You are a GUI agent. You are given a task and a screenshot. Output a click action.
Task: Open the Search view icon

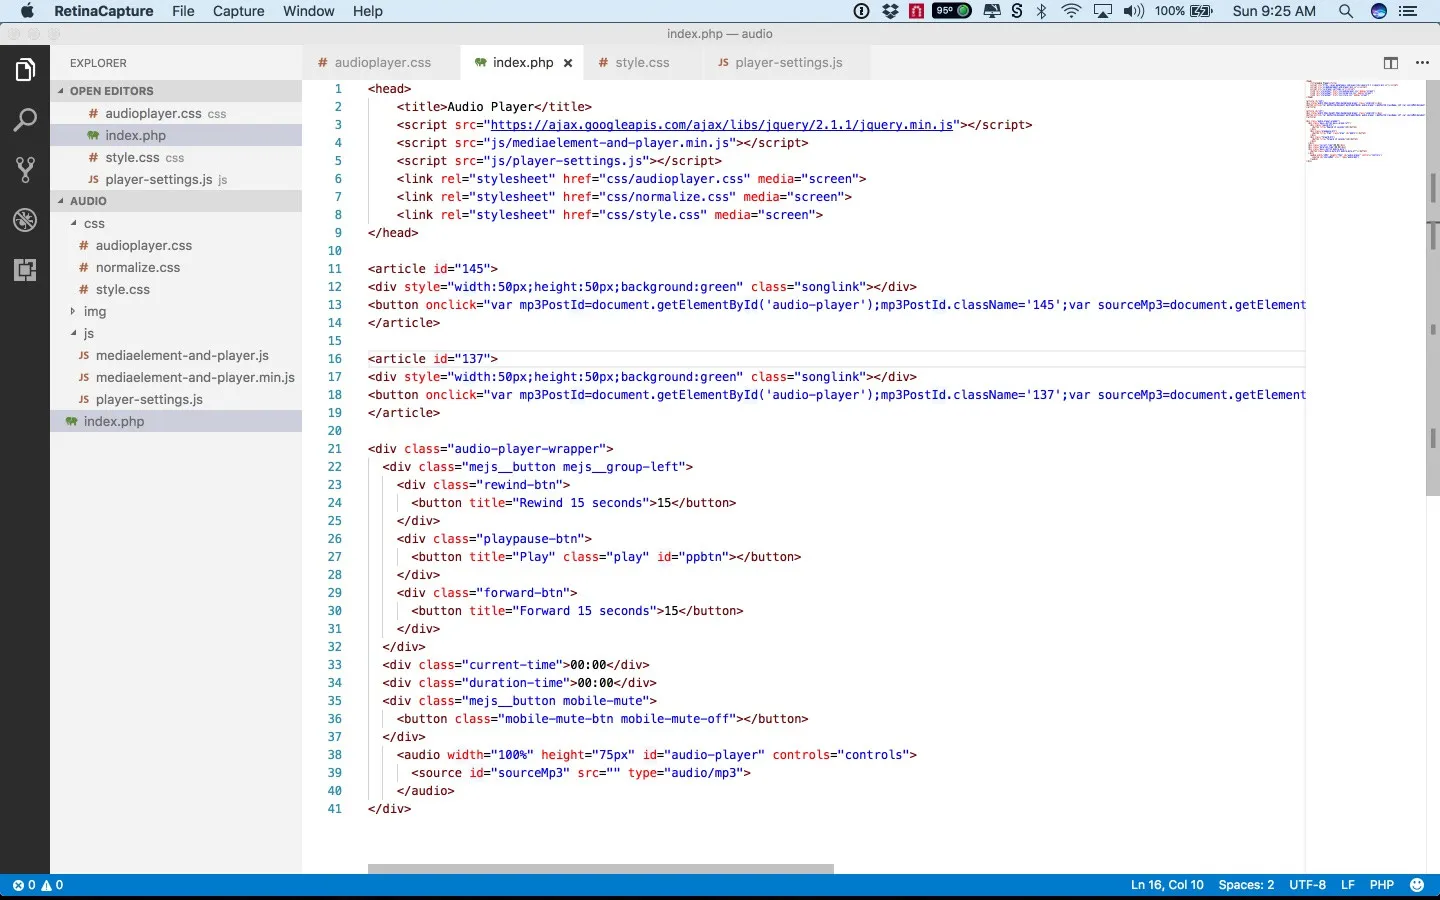[x=25, y=121]
